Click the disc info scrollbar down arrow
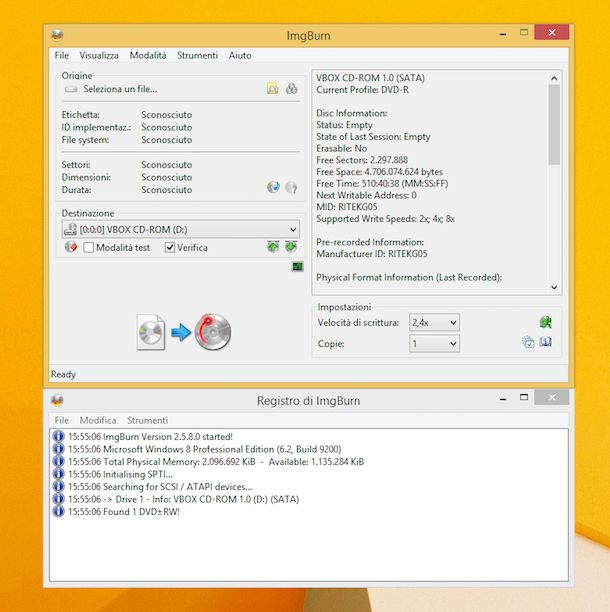 (554, 288)
